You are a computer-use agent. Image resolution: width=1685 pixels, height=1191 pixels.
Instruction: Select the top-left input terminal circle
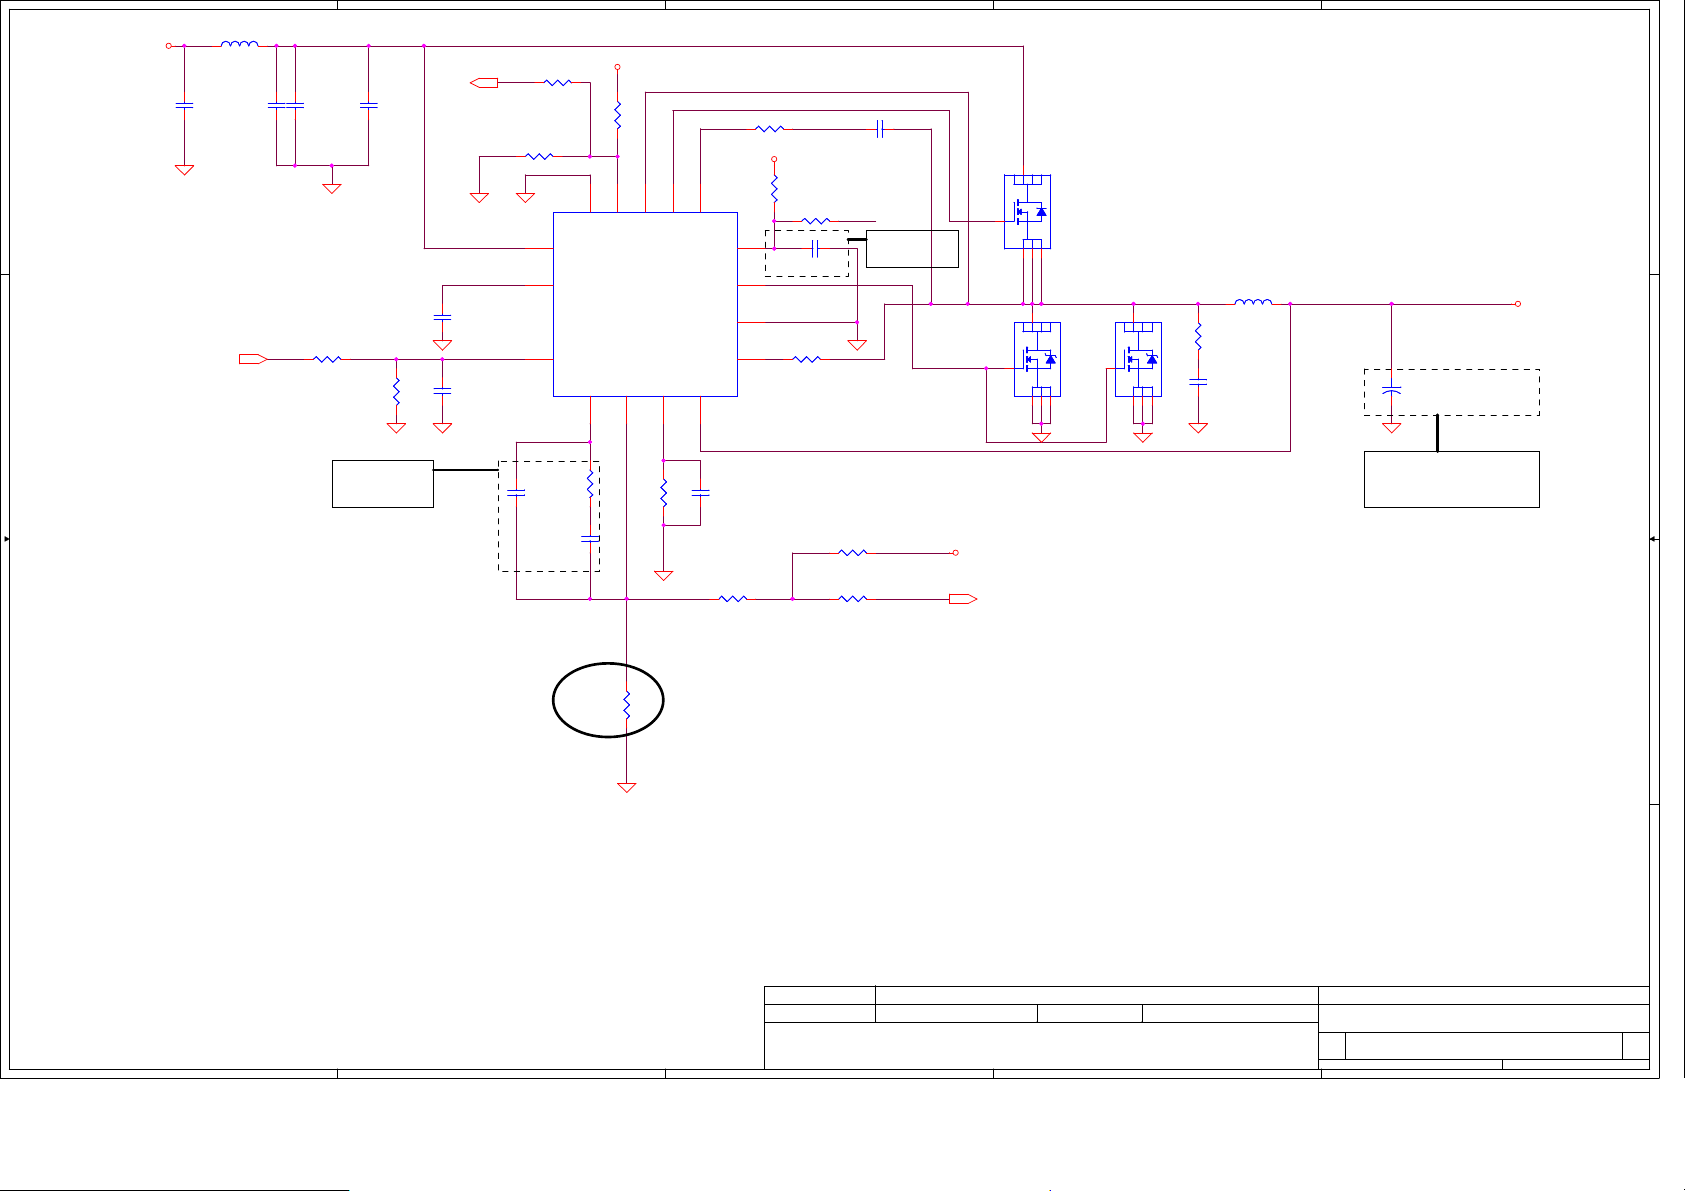[168, 46]
